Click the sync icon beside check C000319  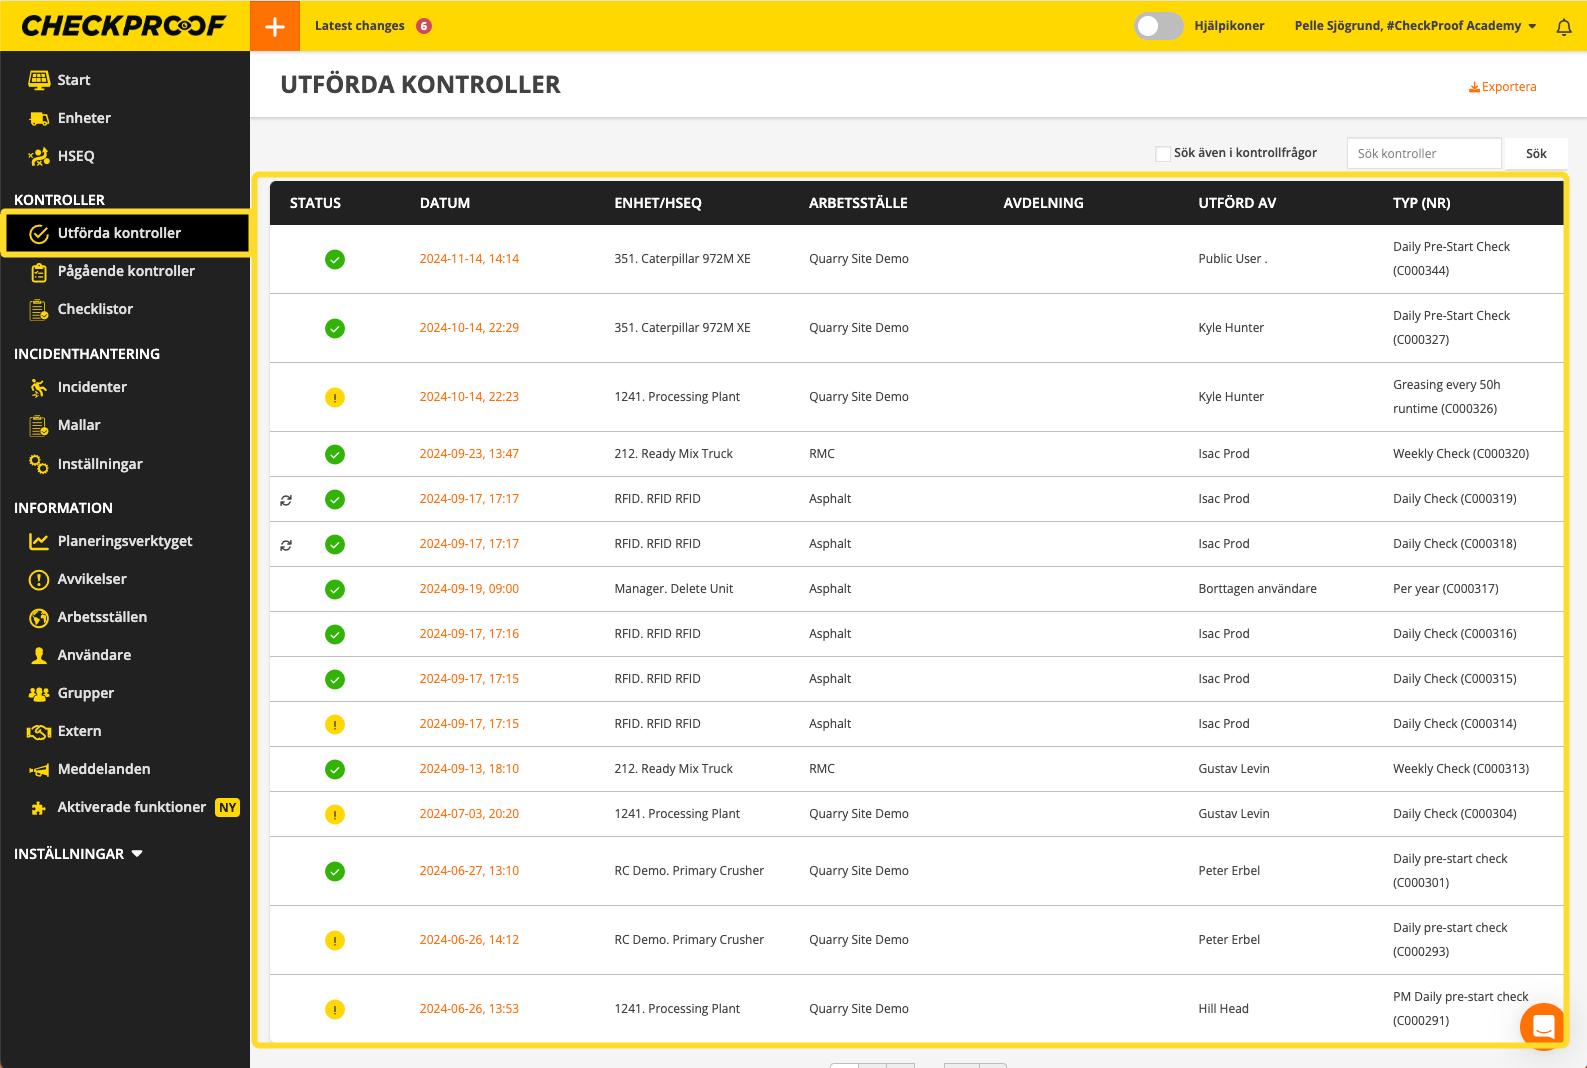pos(286,500)
